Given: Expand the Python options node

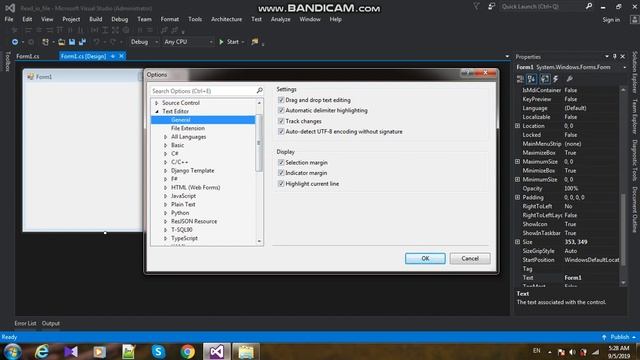Looking at the screenshot, I should [165, 213].
